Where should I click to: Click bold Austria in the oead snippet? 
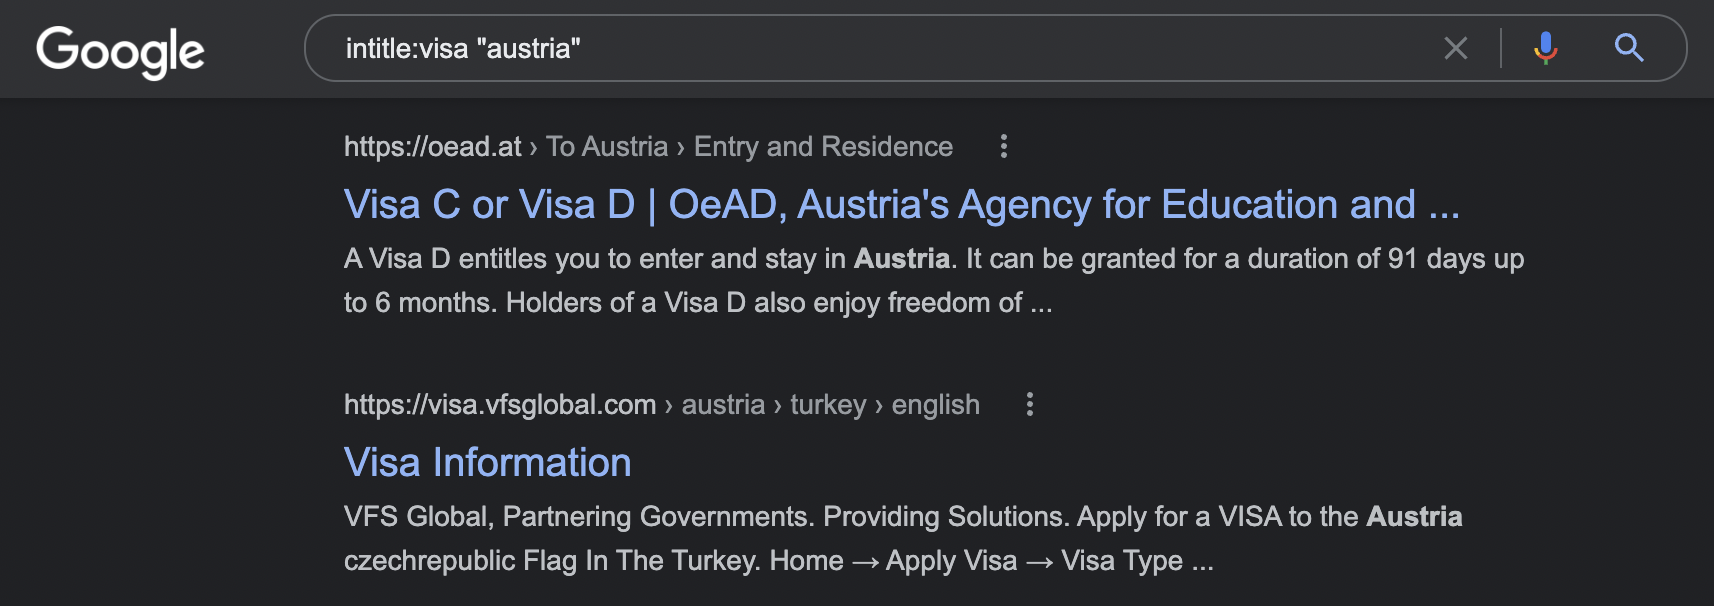901,259
